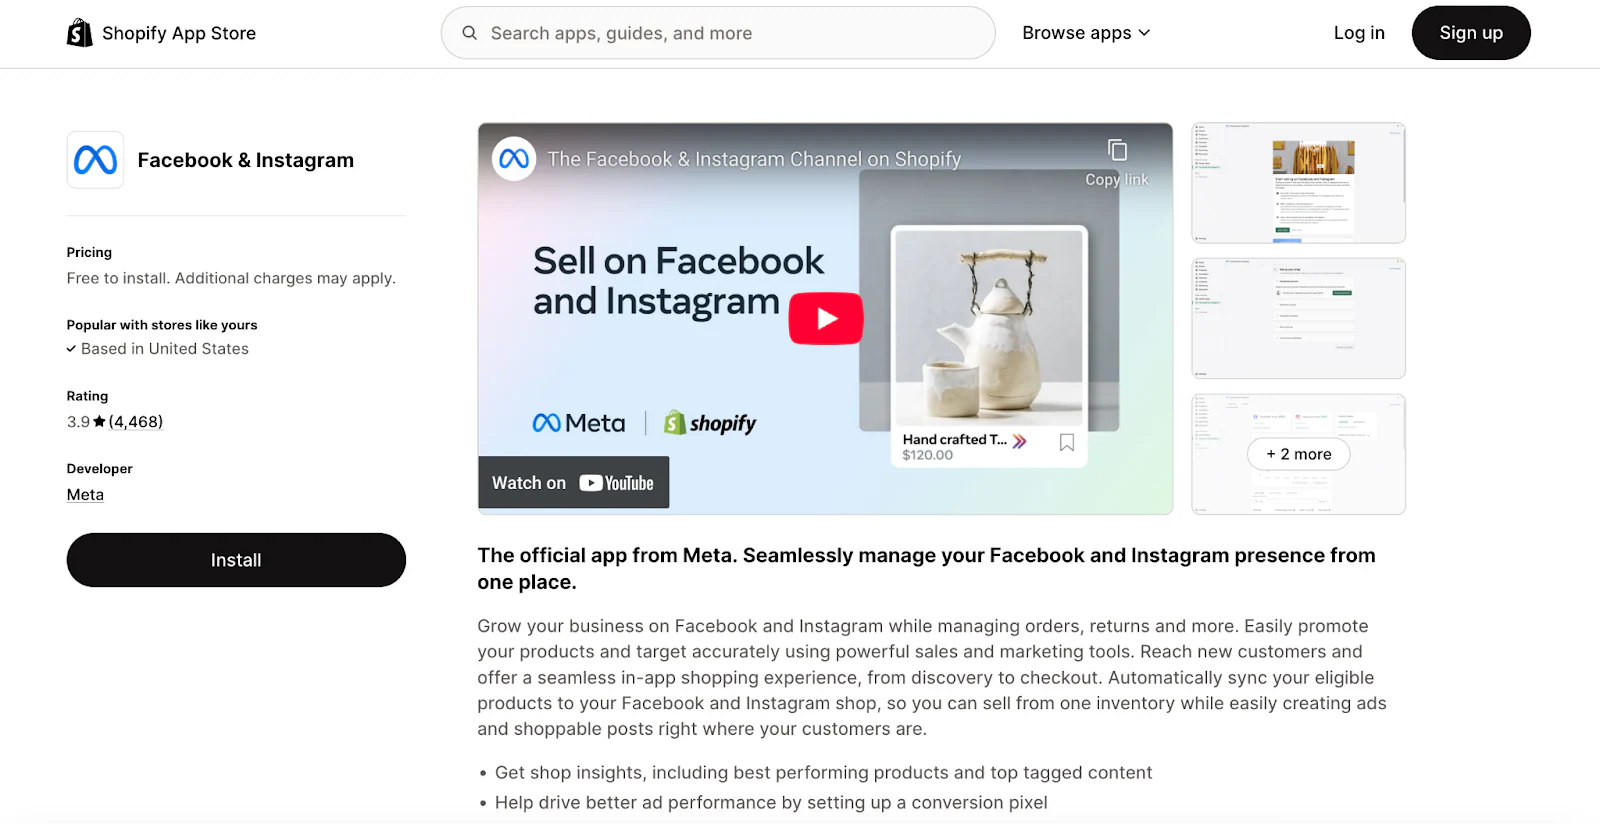Click the 3.9 star rating with 4,468 reviews
The width and height of the screenshot is (1600, 824).
coord(113,421)
